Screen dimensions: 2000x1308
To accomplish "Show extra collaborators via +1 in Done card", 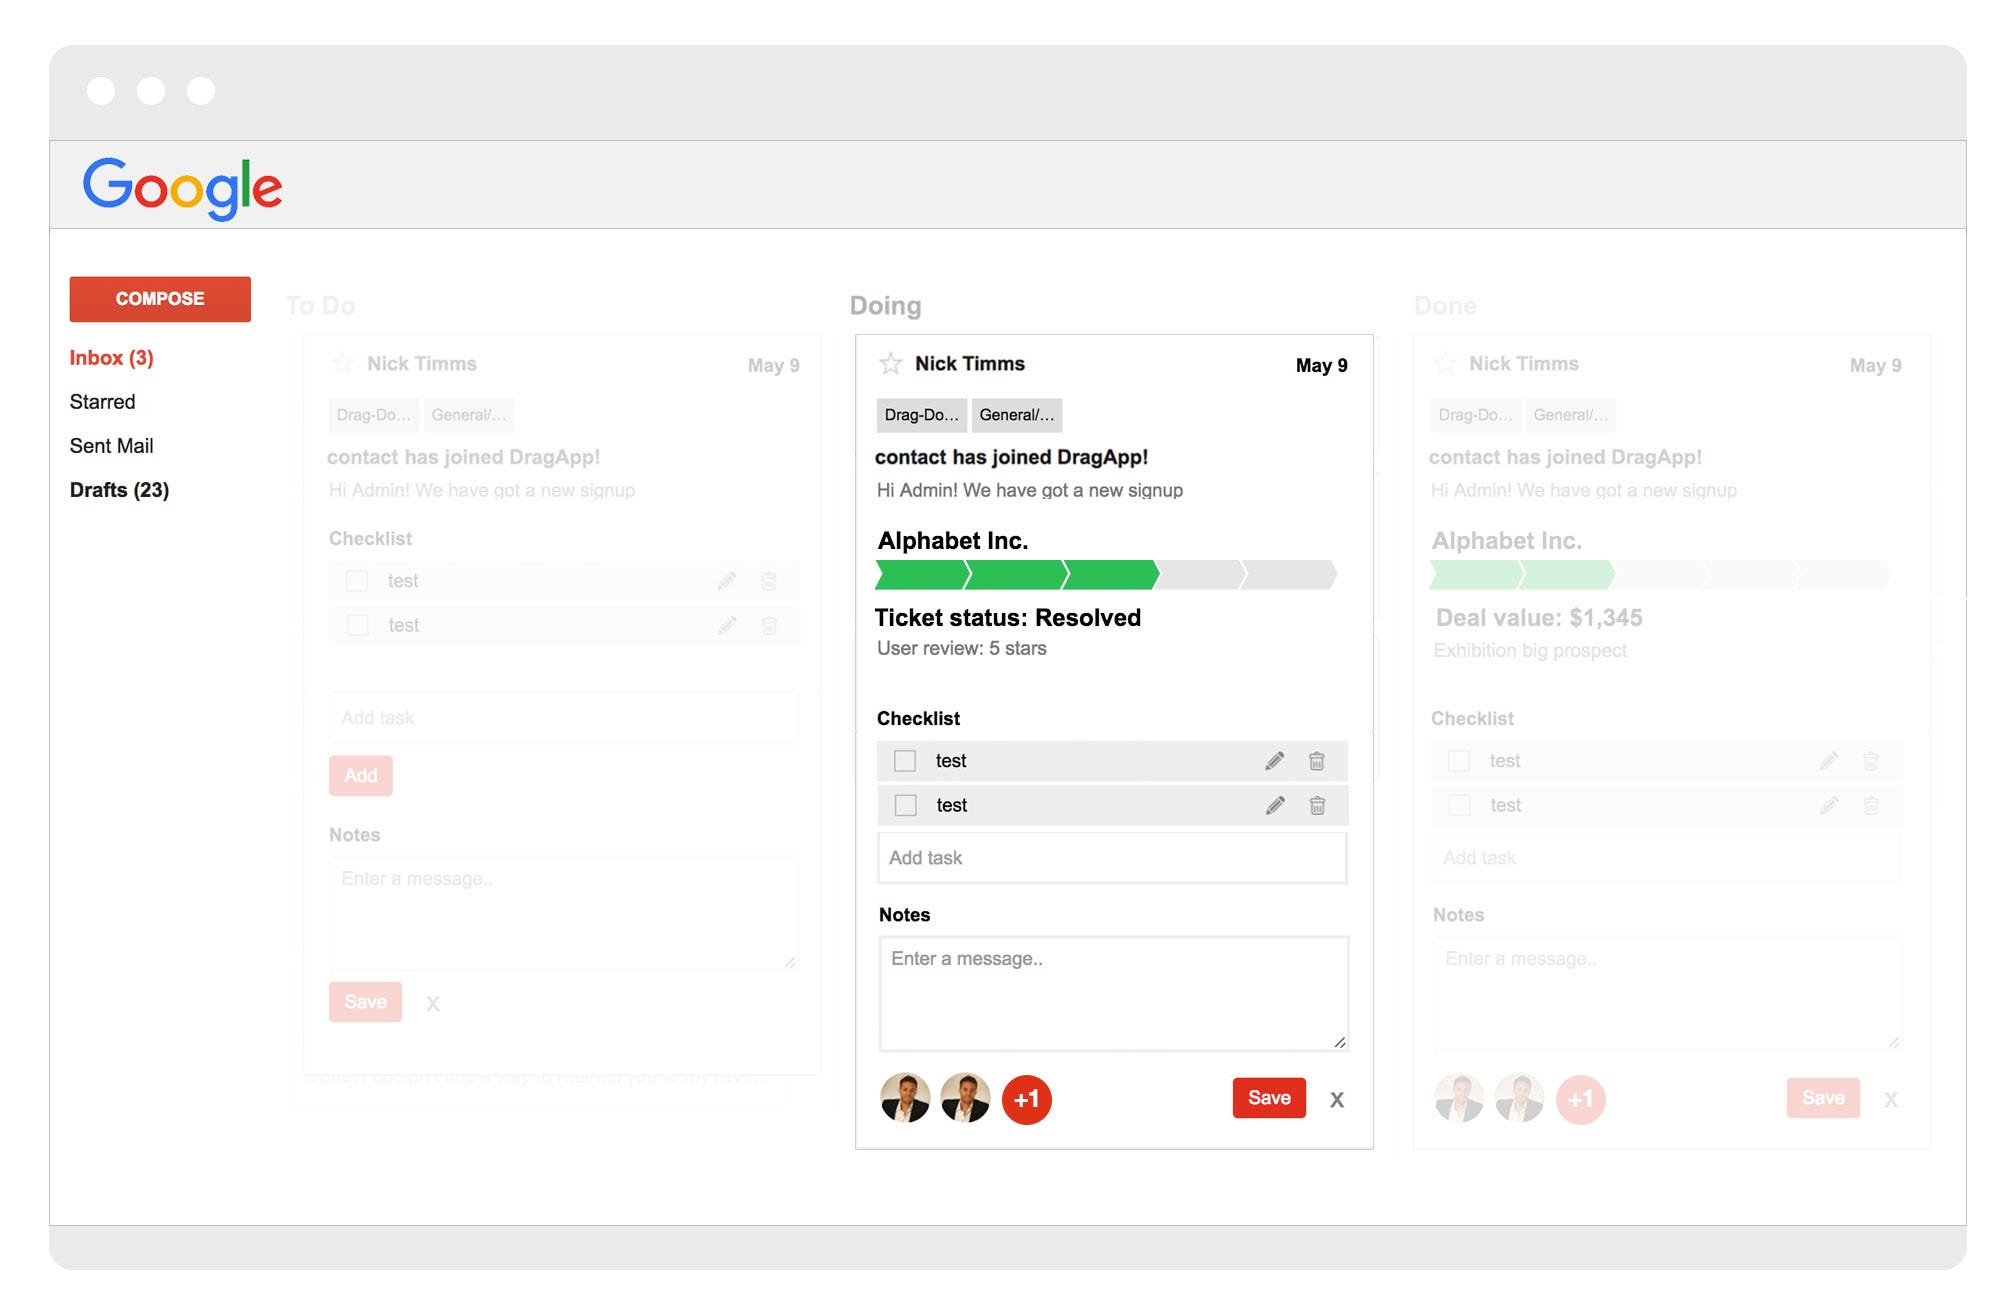I will click(x=1581, y=1100).
